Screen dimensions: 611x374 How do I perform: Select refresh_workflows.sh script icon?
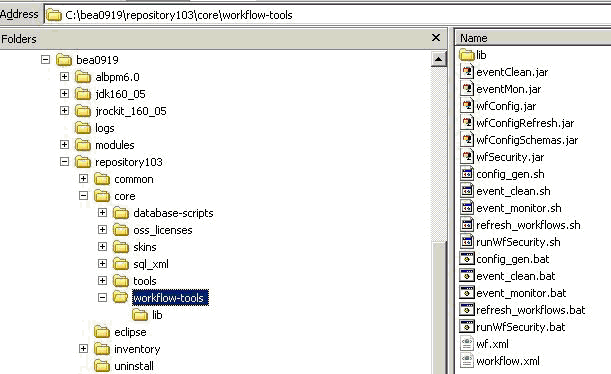pyautogui.click(x=467, y=225)
